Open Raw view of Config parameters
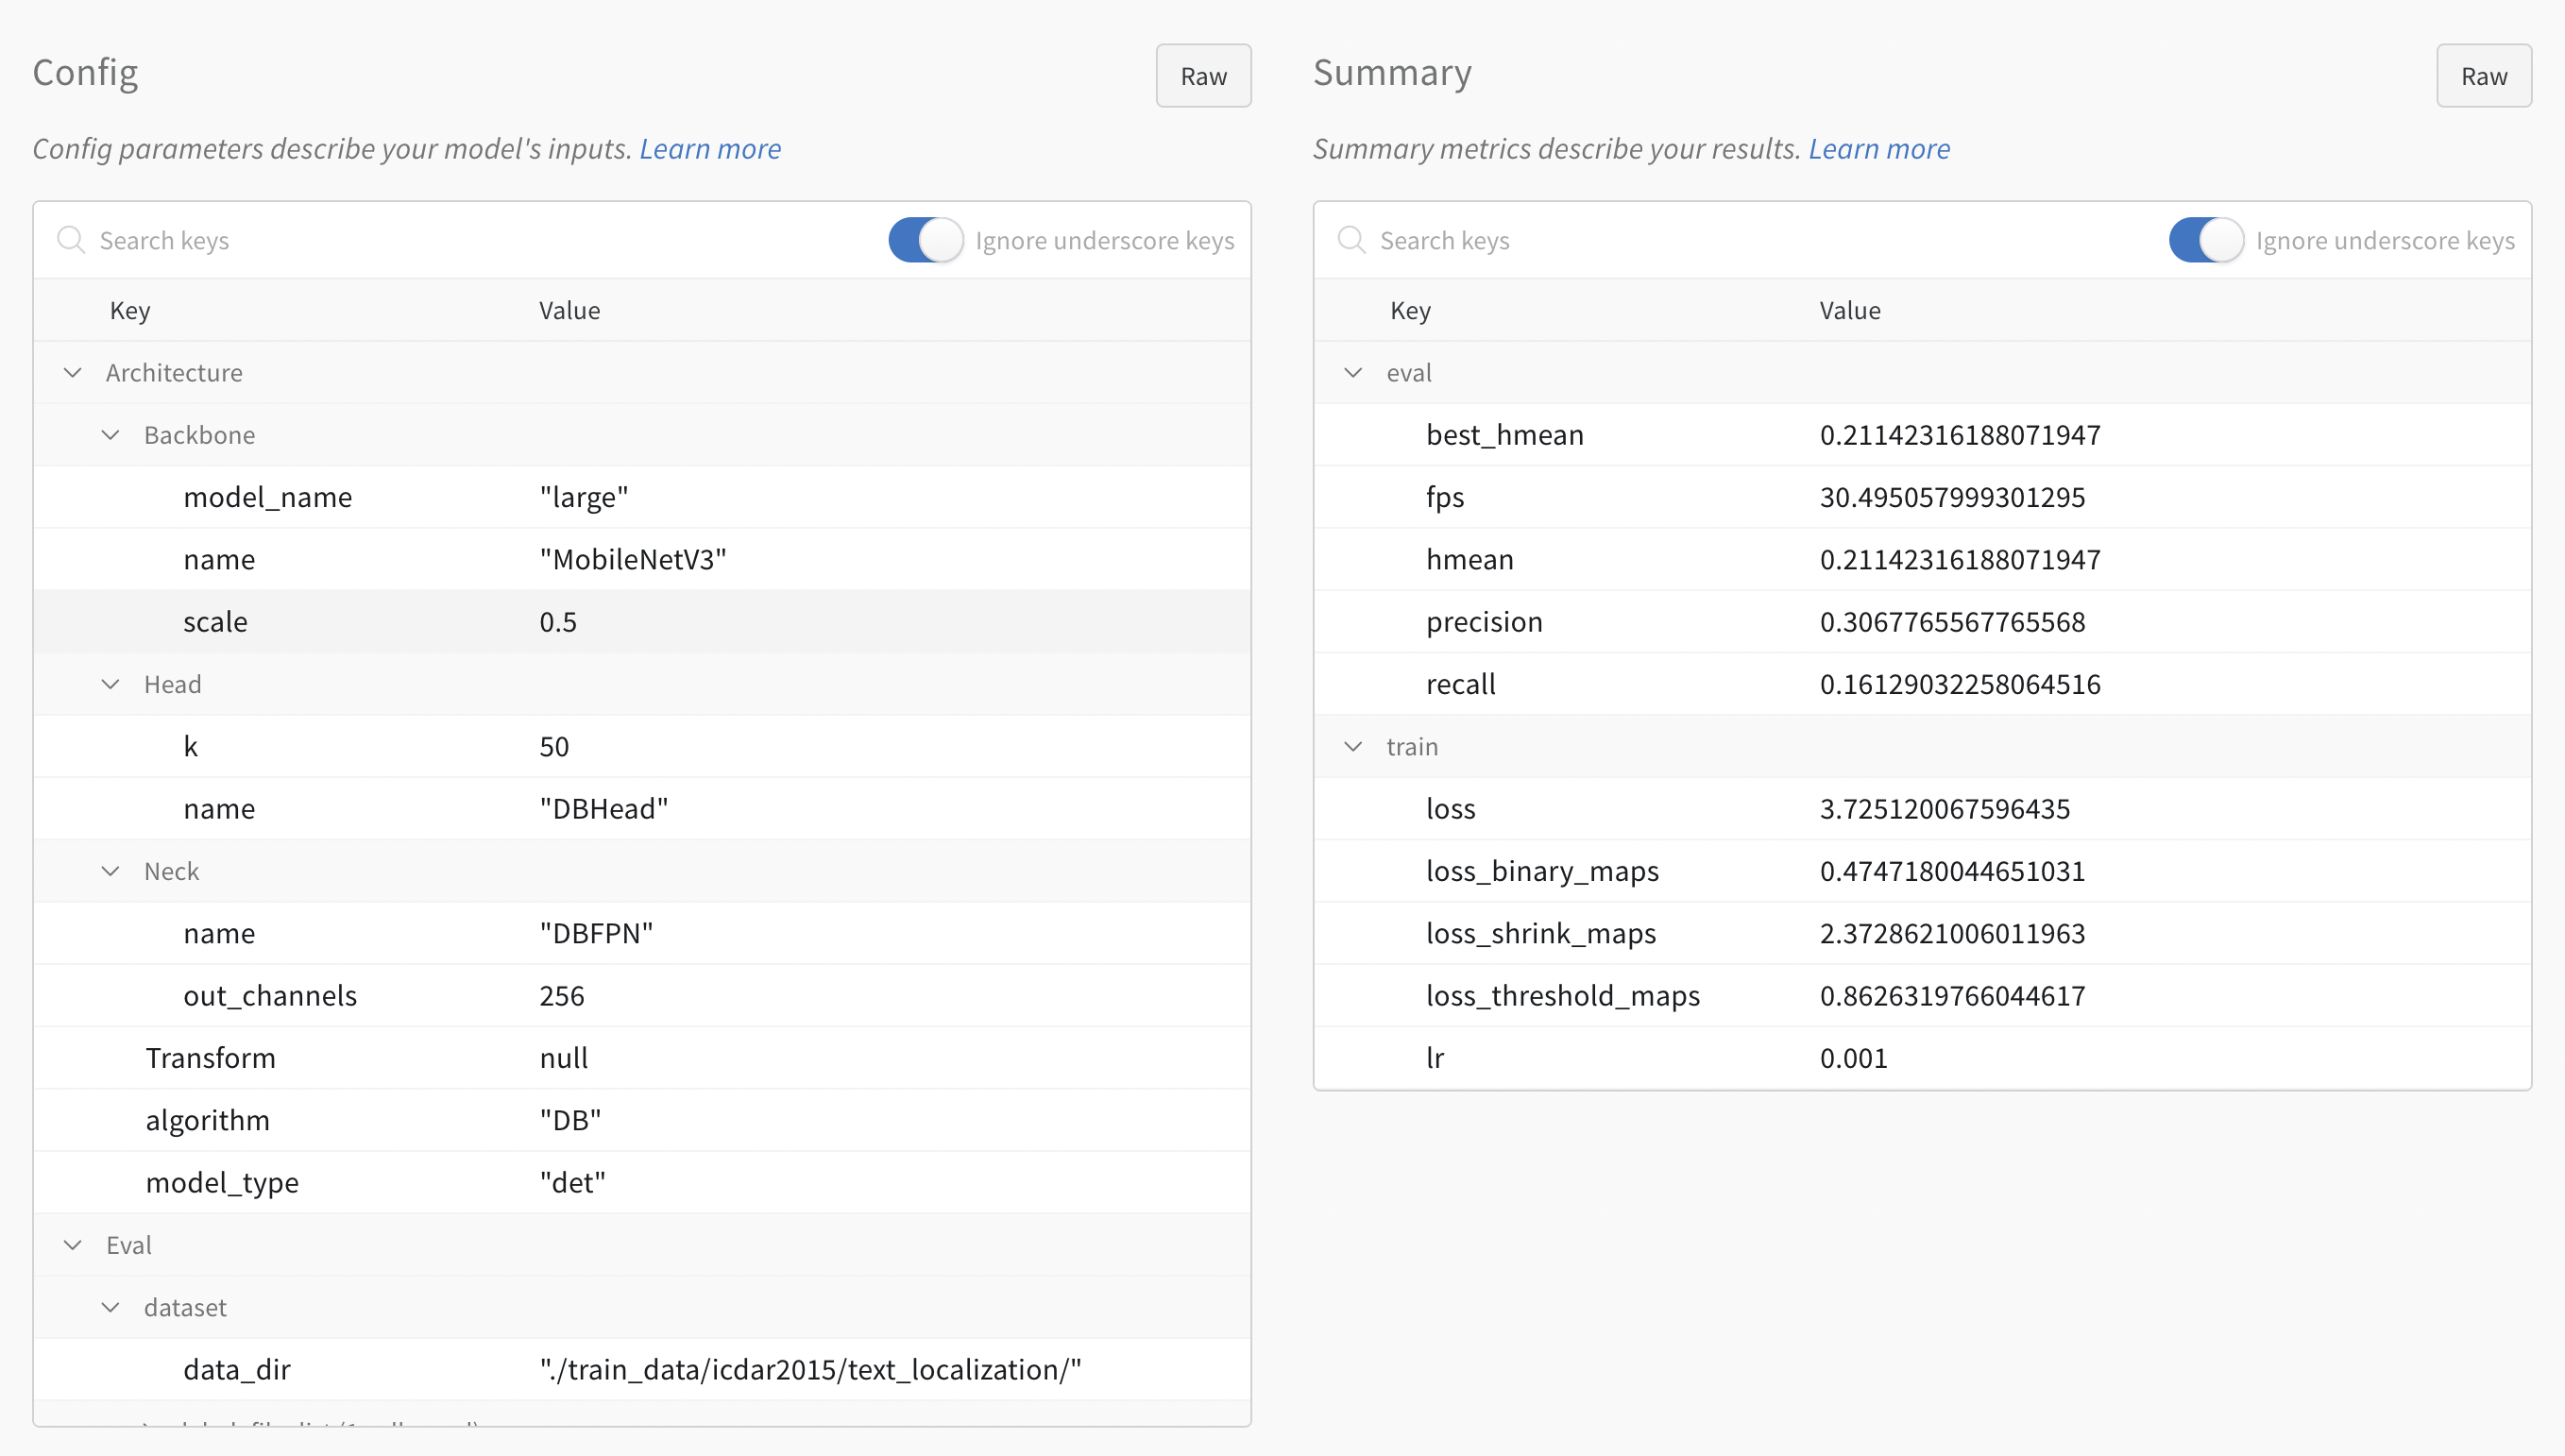Screen dimensions: 2565x1456 [1203, 75]
